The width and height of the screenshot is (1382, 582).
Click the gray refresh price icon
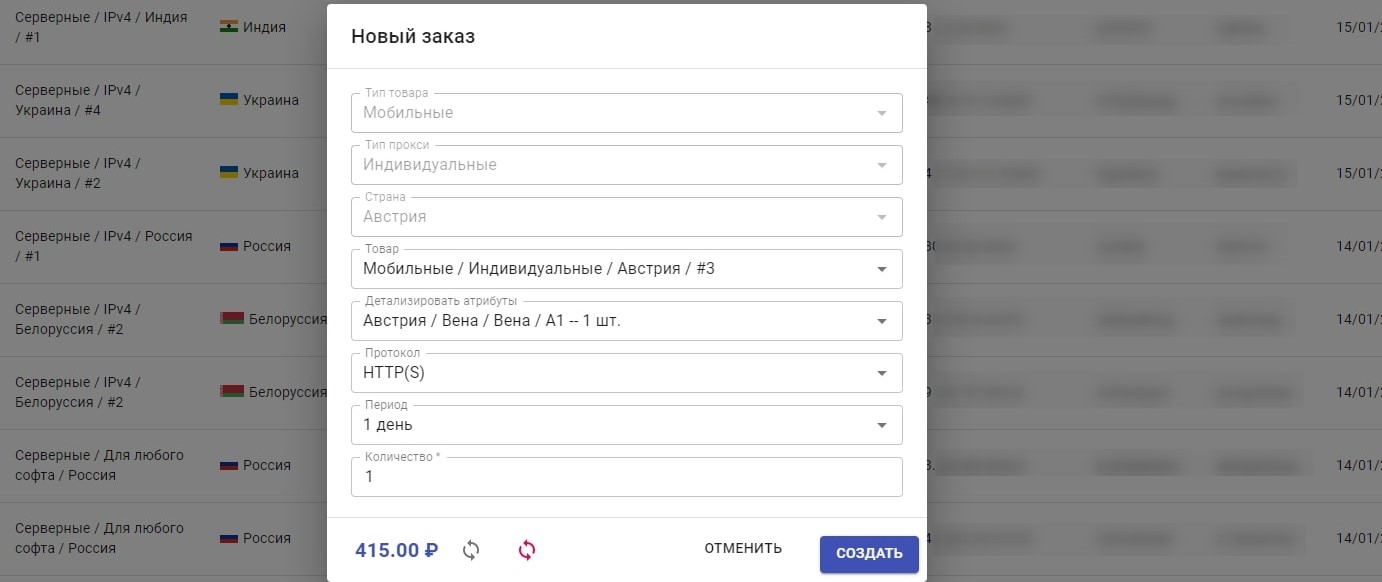point(471,550)
